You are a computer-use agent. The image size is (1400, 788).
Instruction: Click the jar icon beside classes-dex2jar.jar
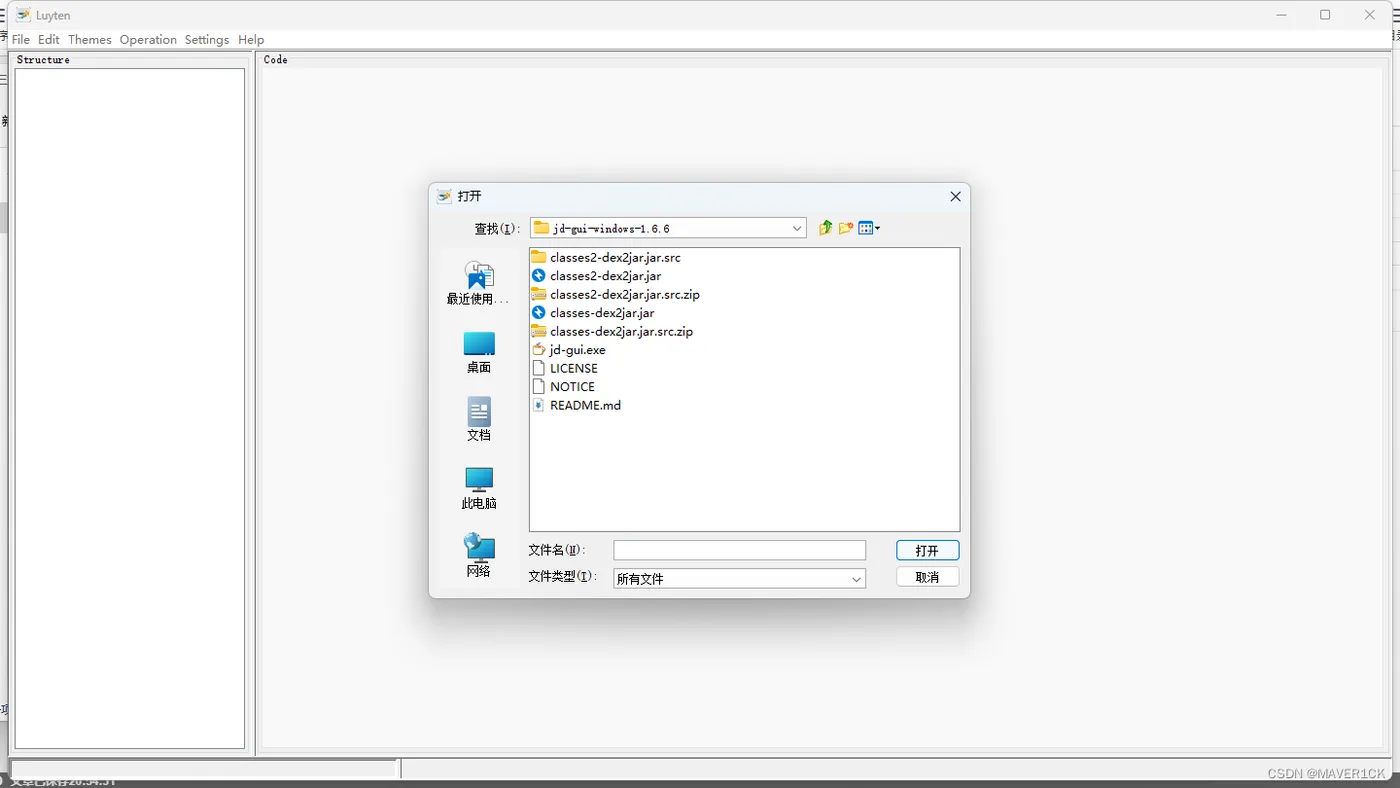click(x=539, y=312)
